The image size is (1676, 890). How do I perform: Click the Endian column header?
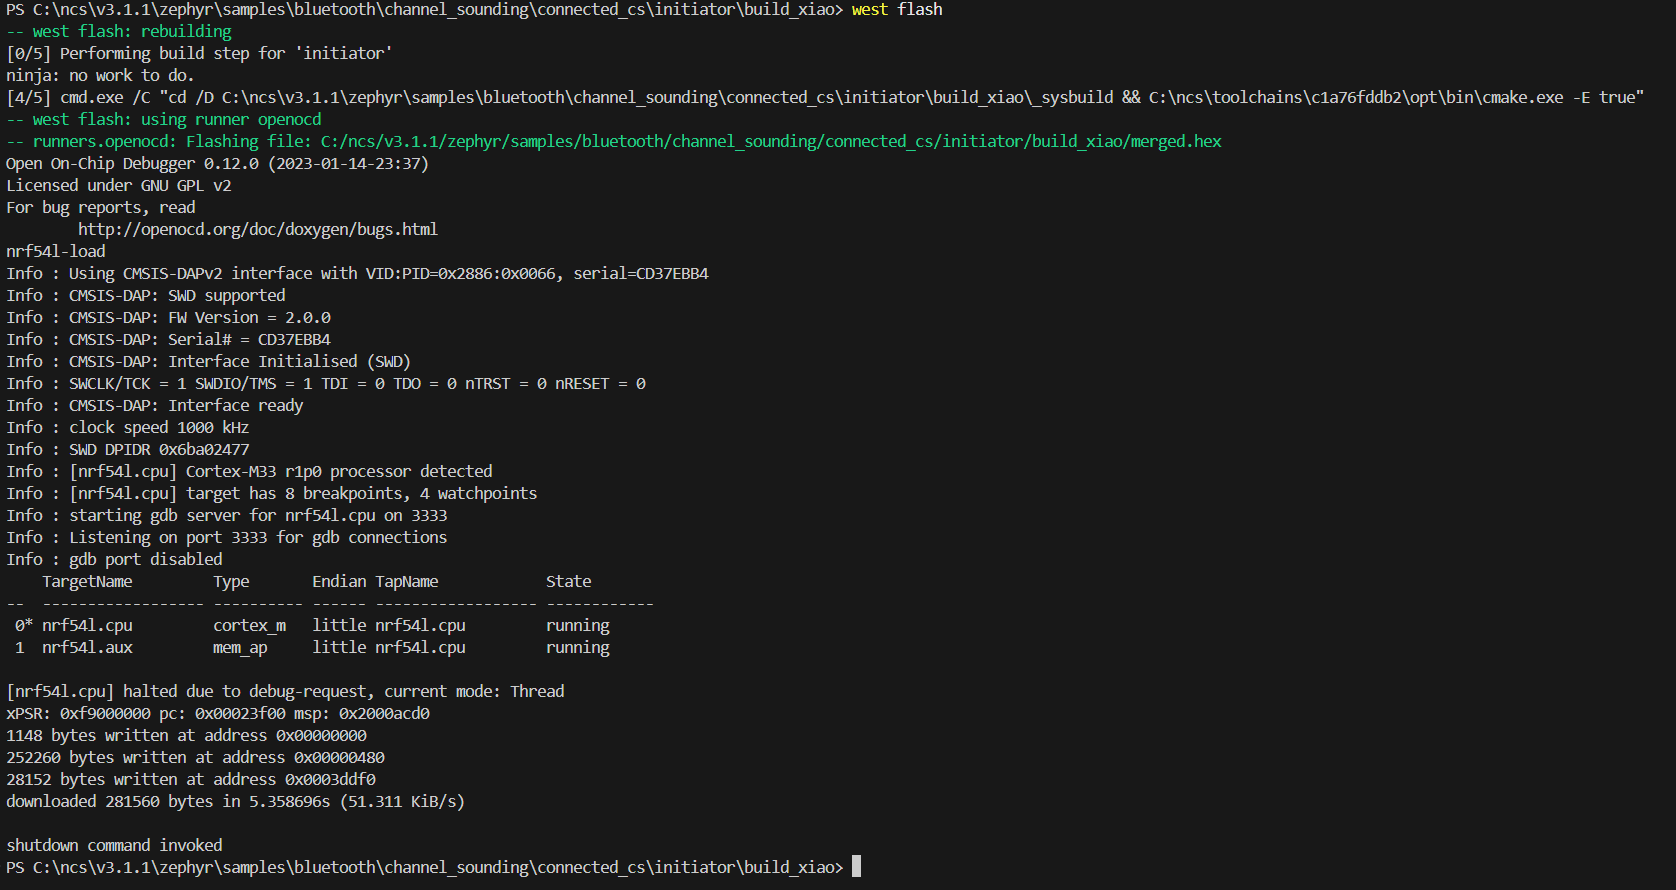click(339, 581)
